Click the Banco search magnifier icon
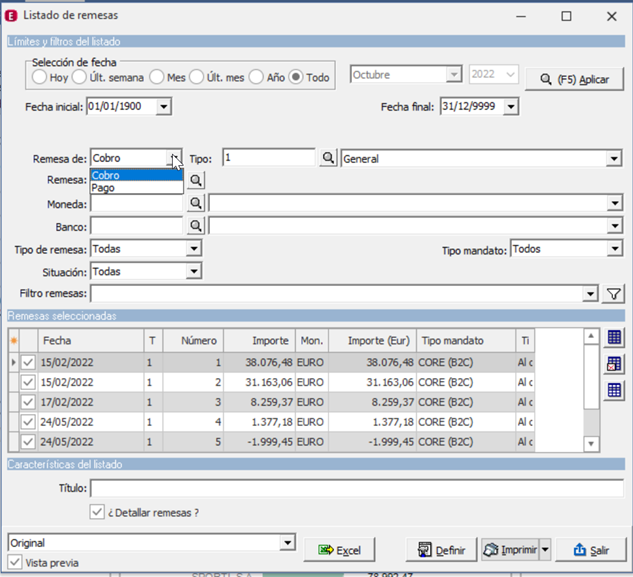 click(x=196, y=226)
